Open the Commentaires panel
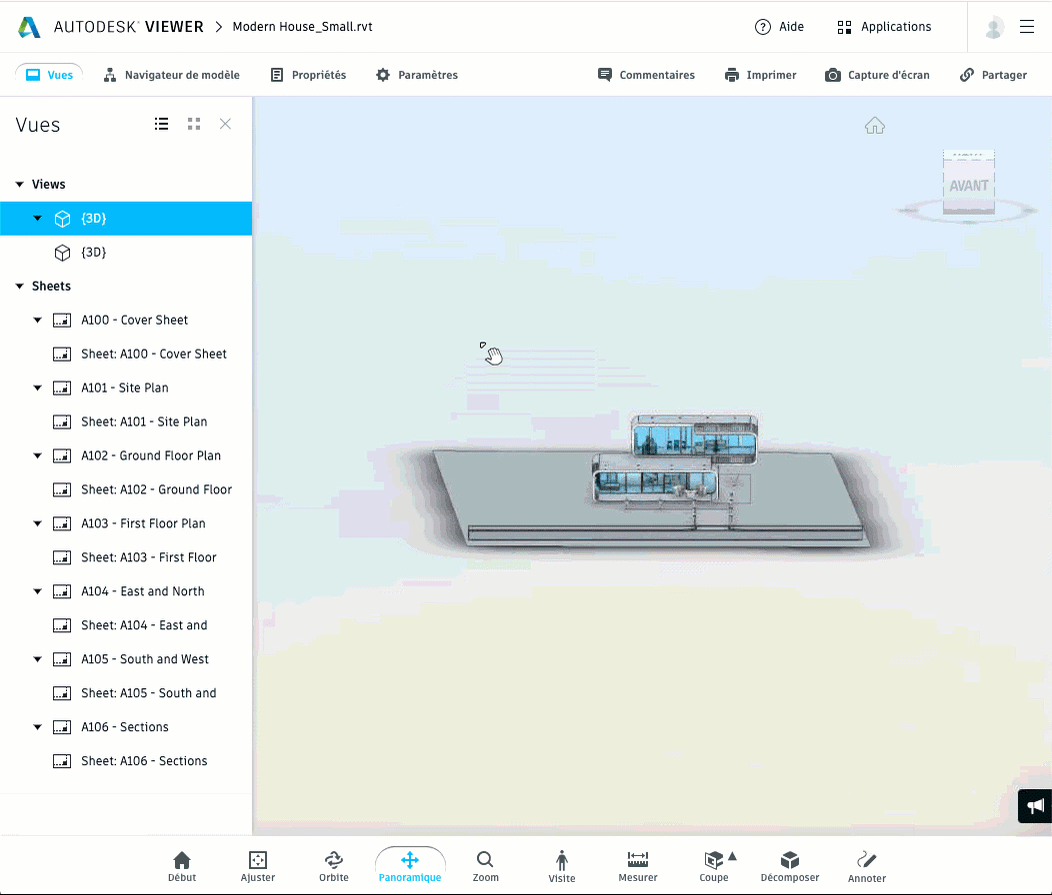Screen dimensions: 1052x895 pyautogui.click(x=646, y=75)
